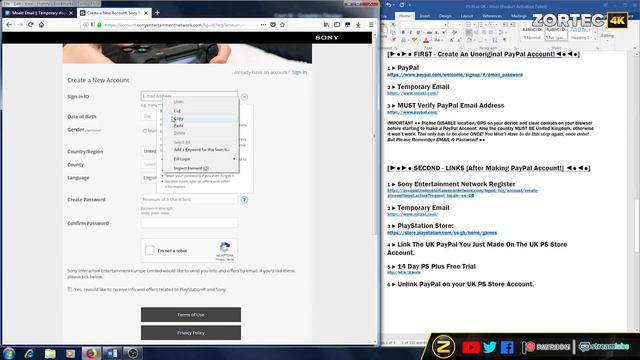The width and height of the screenshot is (640, 360).
Task: Go back using Firefox back arrow
Action: coord(9,24)
